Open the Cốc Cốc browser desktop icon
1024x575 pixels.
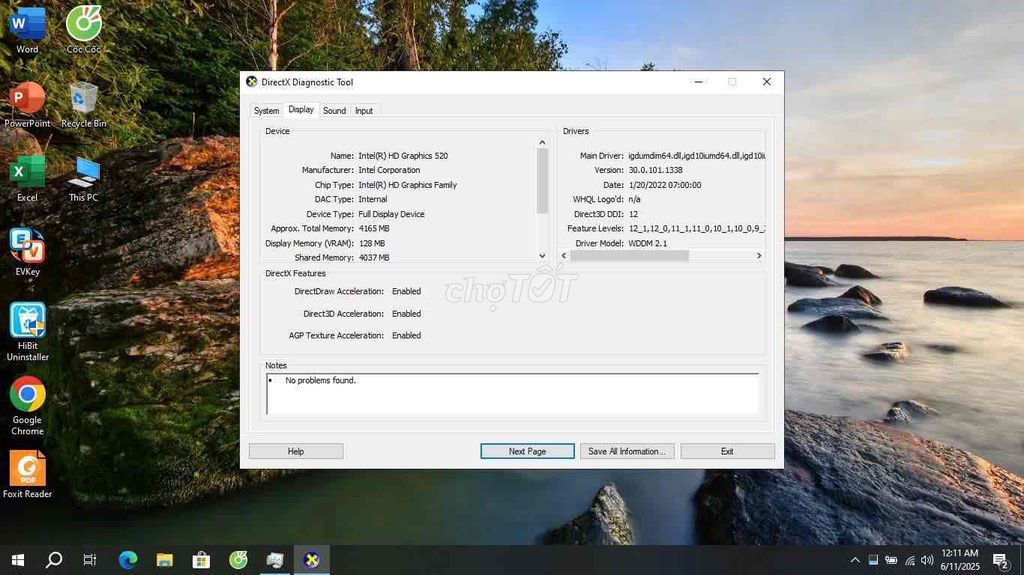[x=84, y=29]
